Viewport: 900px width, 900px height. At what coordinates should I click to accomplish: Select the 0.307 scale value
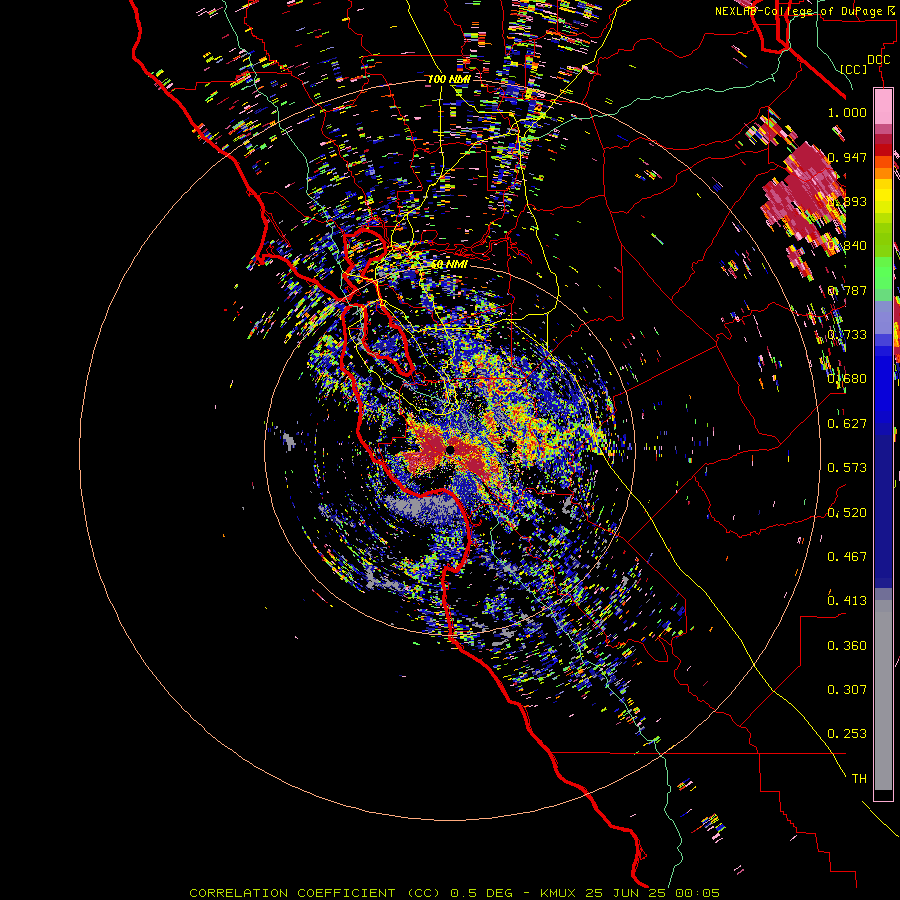(x=847, y=690)
